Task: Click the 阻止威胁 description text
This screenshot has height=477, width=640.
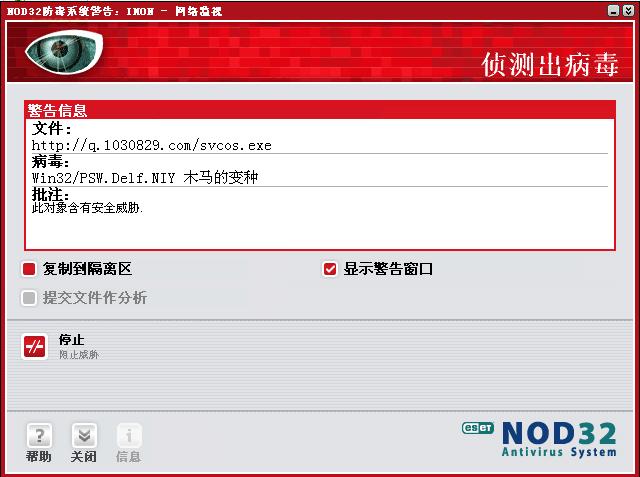Action: 79,355
